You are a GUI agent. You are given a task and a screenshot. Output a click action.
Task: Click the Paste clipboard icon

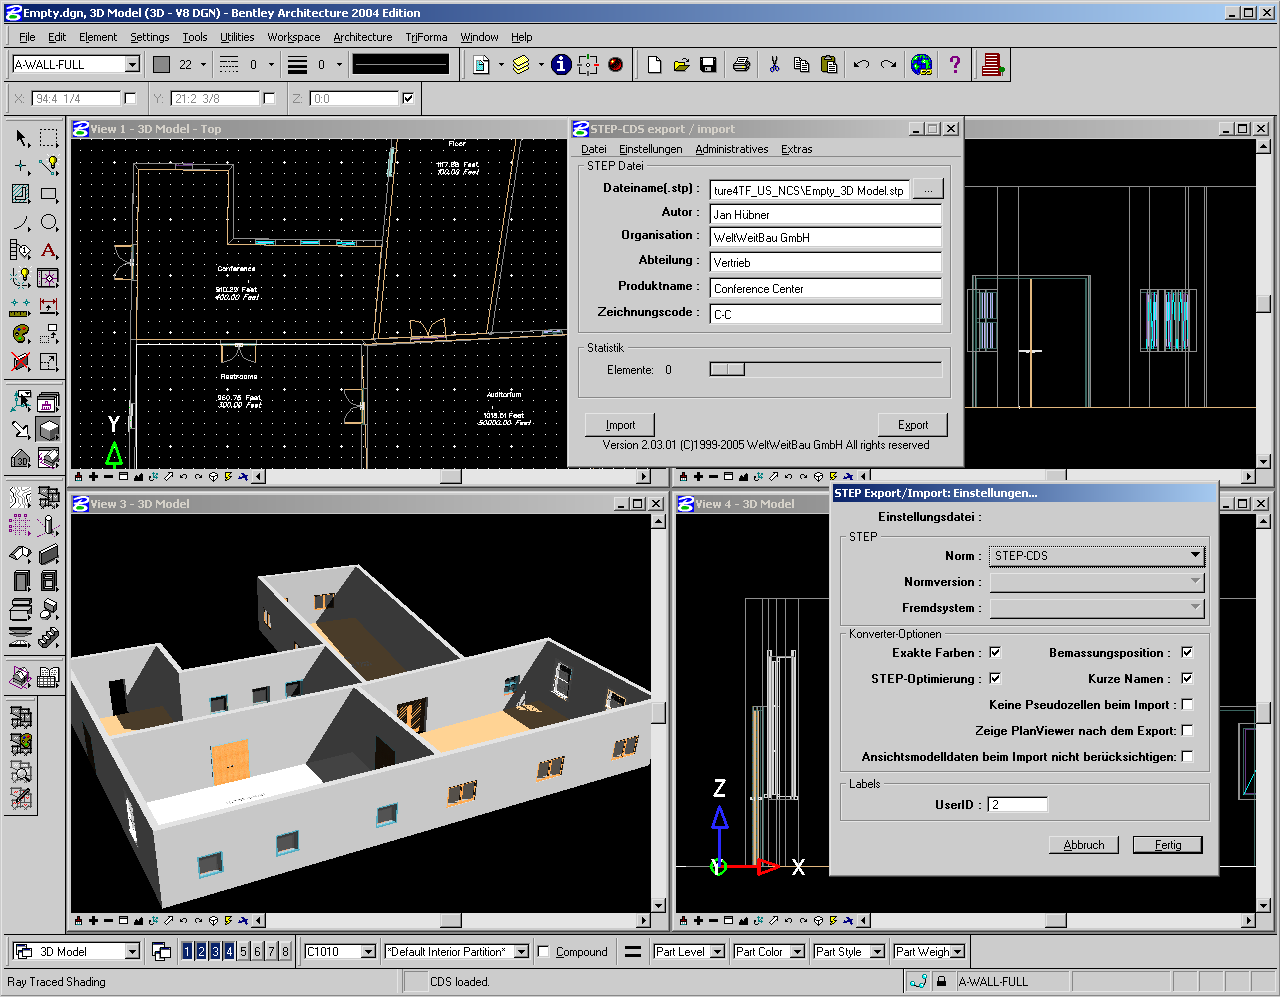point(828,65)
